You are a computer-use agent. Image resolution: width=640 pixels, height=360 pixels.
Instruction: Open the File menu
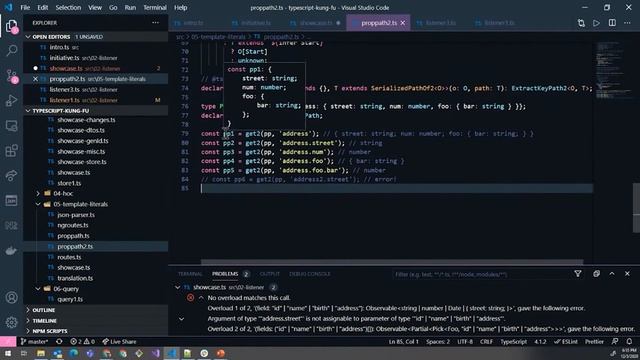coord(25,7)
